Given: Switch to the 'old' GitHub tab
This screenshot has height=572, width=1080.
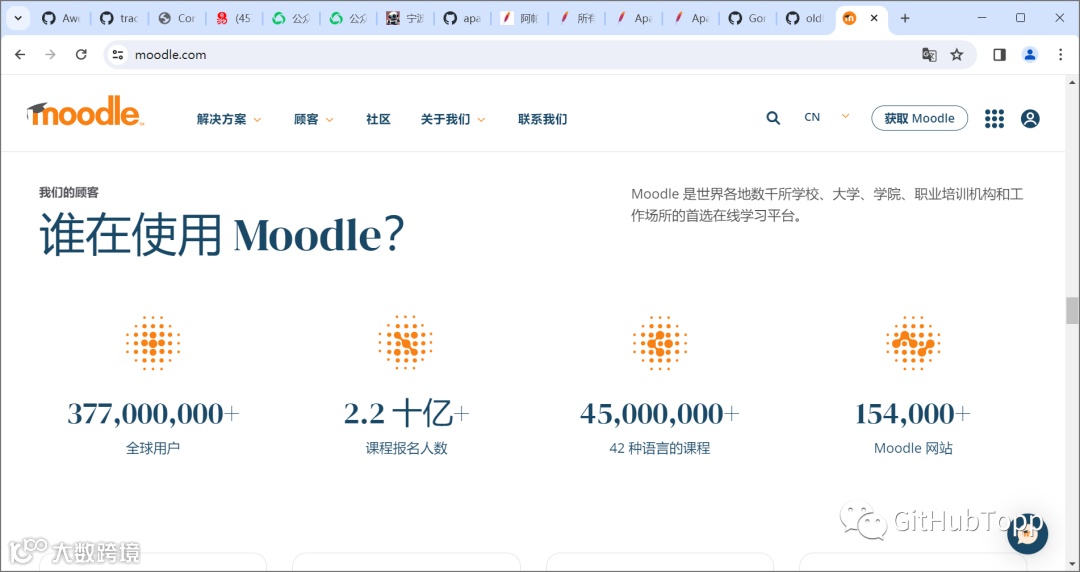Looking at the screenshot, I should 804,19.
